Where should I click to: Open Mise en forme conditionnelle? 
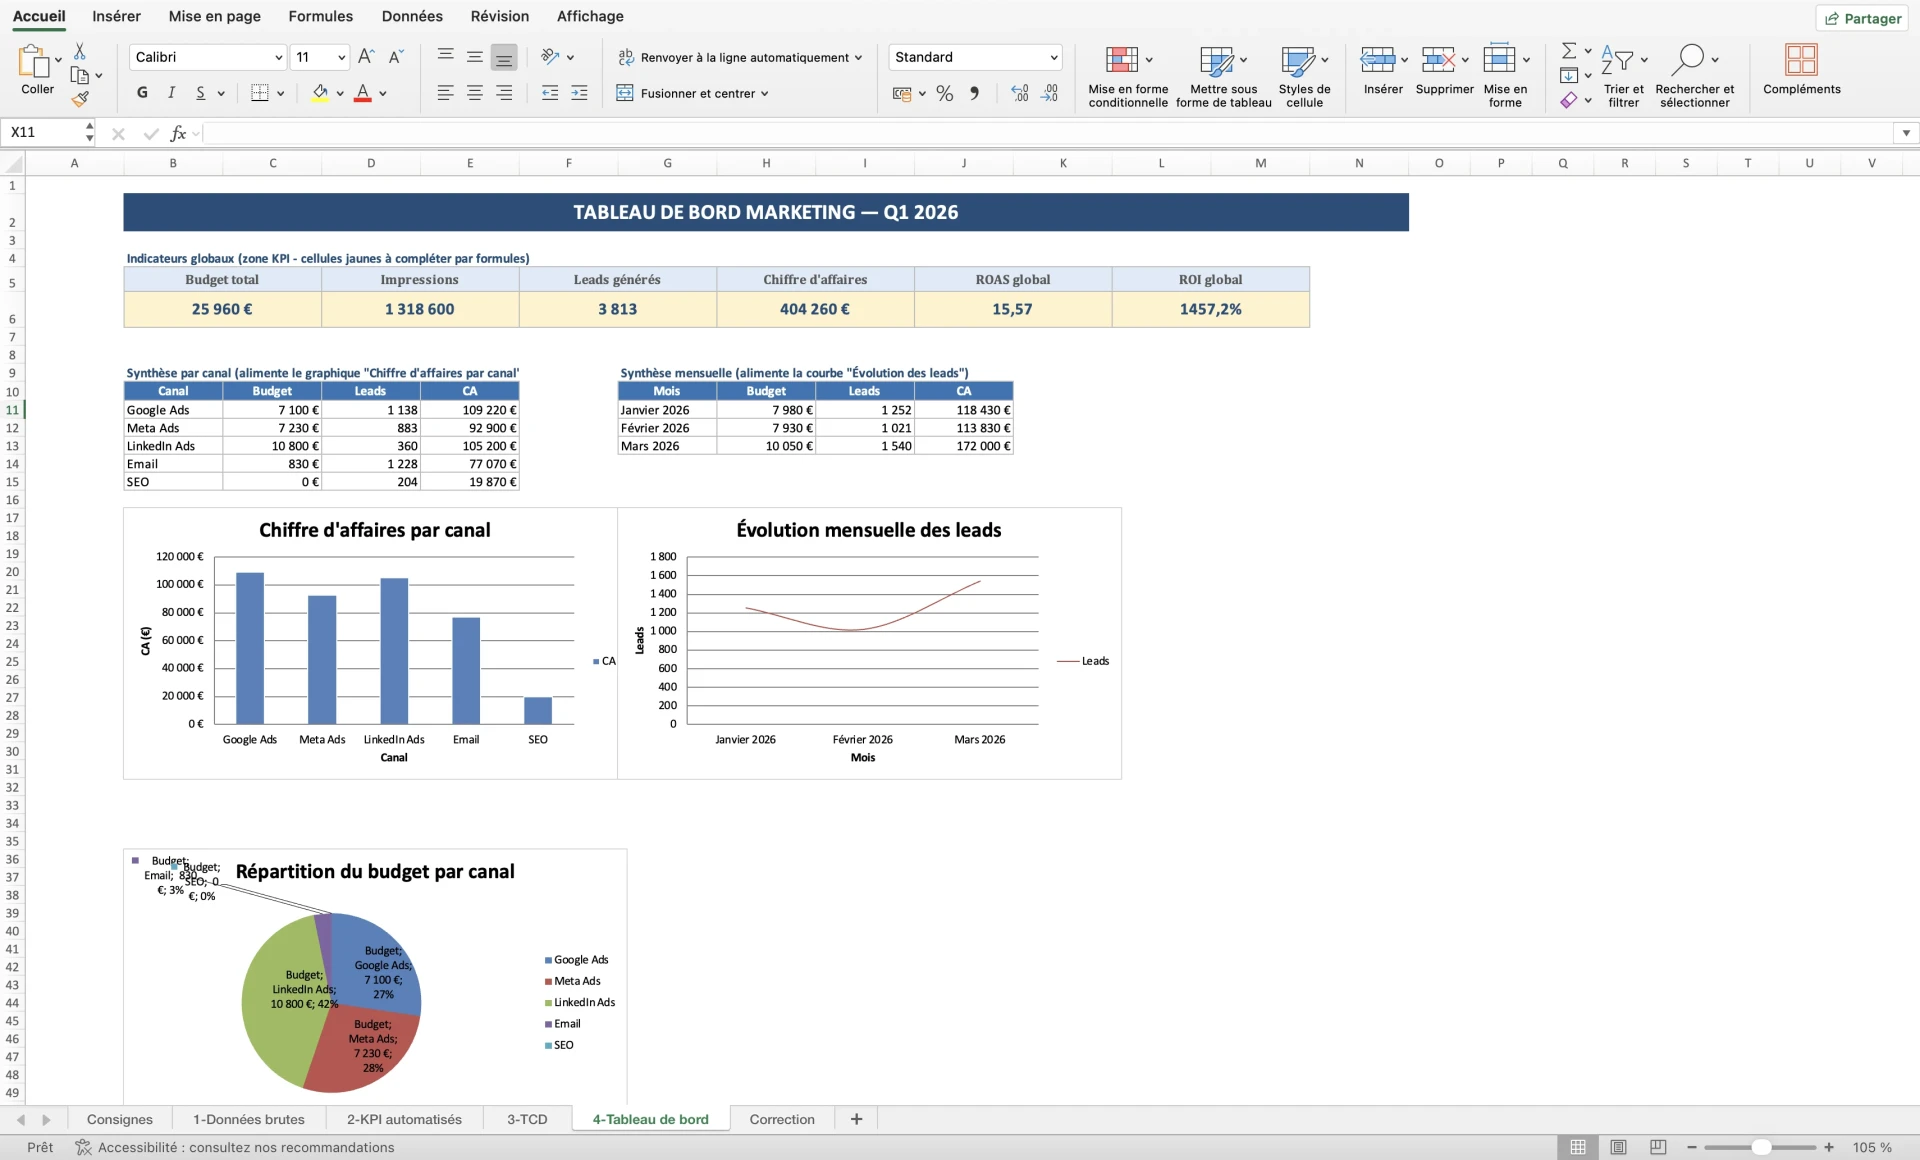pyautogui.click(x=1128, y=75)
